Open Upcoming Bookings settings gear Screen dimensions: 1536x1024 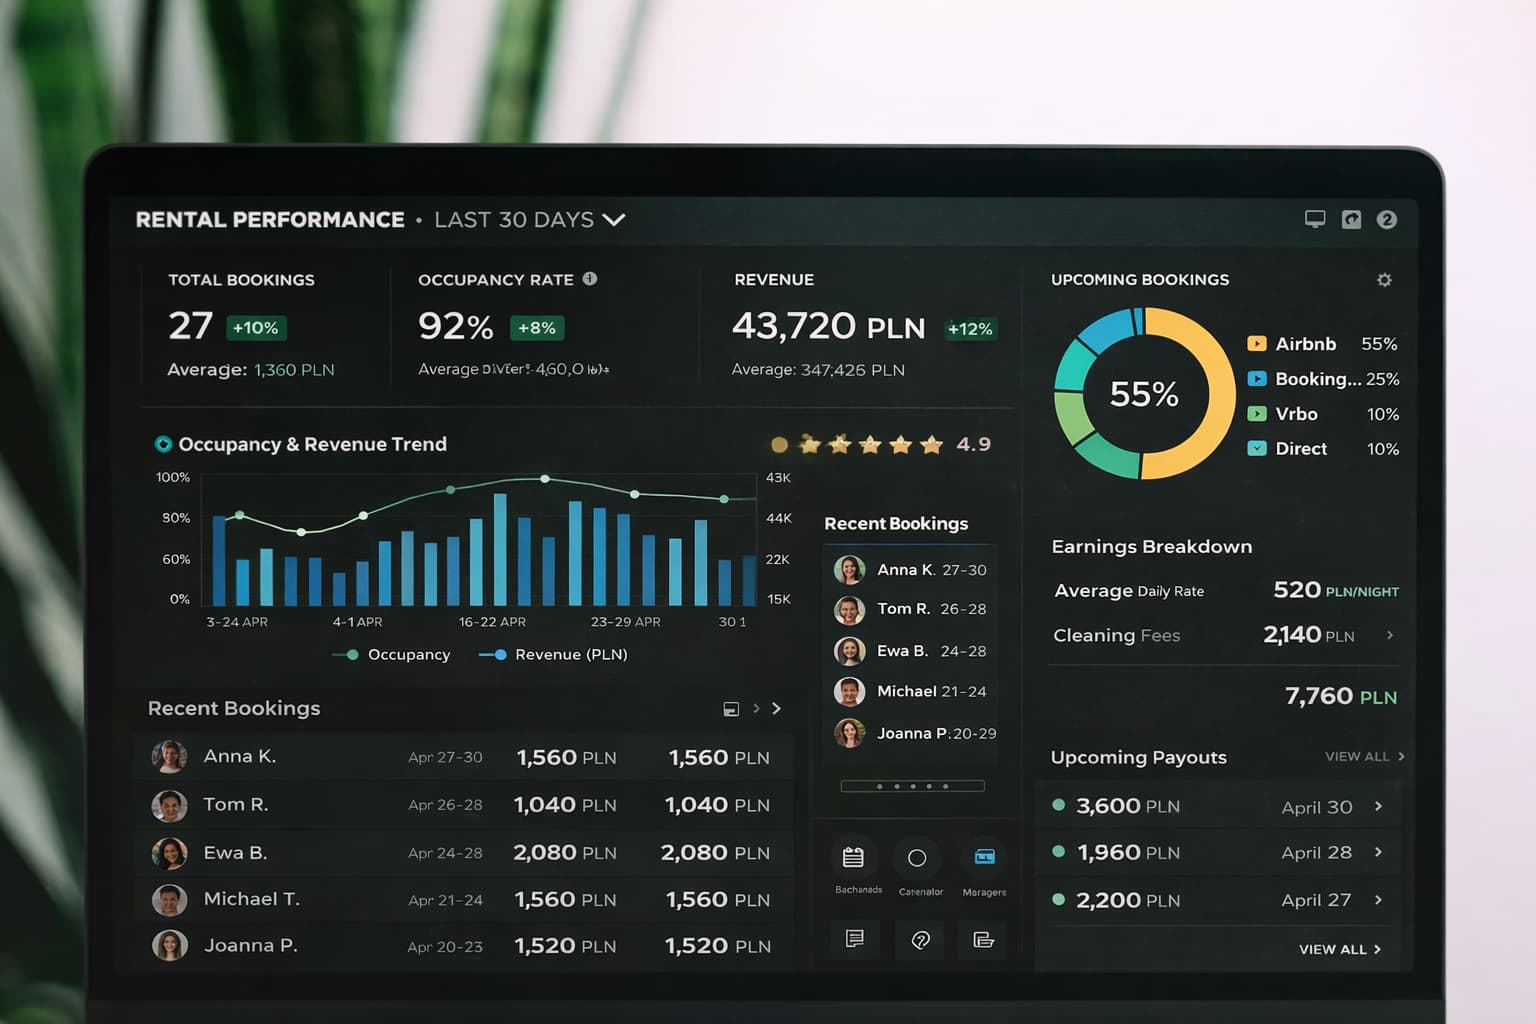coord(1384,280)
